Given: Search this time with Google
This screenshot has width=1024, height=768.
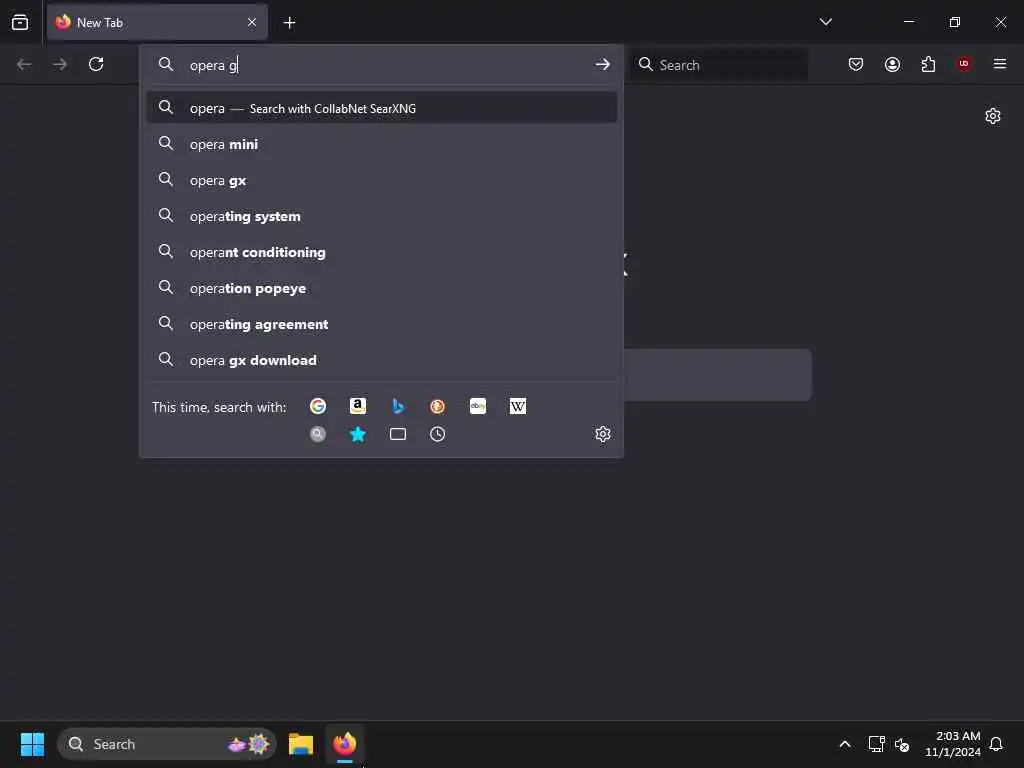Looking at the screenshot, I should point(318,406).
